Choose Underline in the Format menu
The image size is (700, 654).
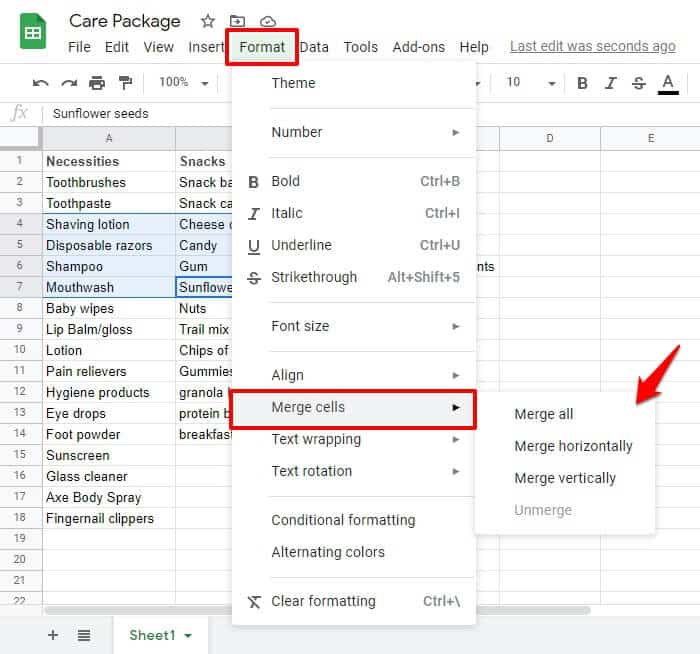pos(354,245)
